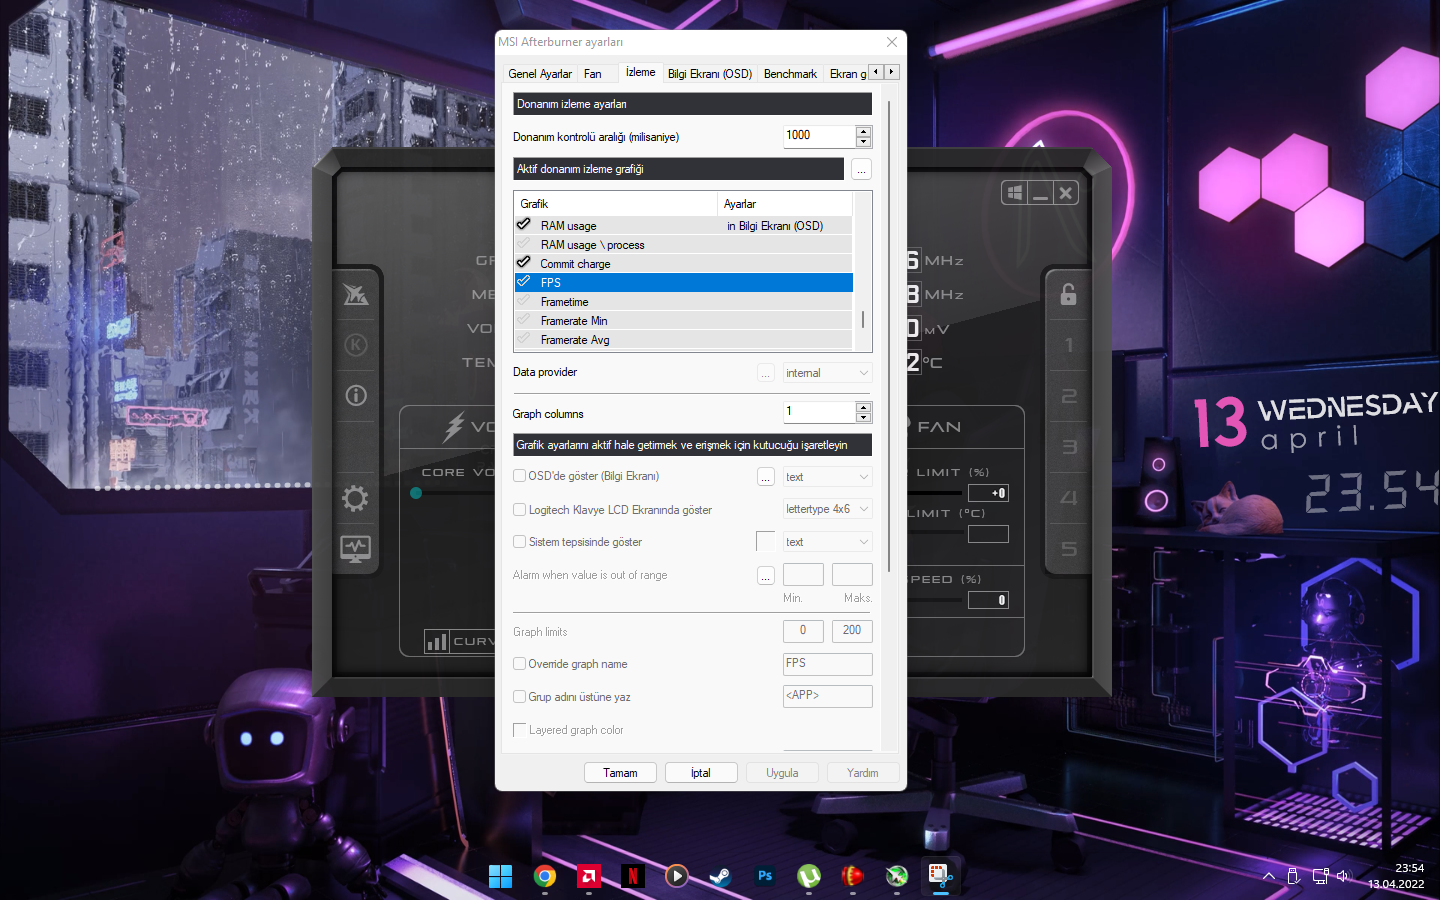The width and height of the screenshot is (1440, 900).
Task: Open the fan curve editor icon
Action: pyautogui.click(x=437, y=641)
